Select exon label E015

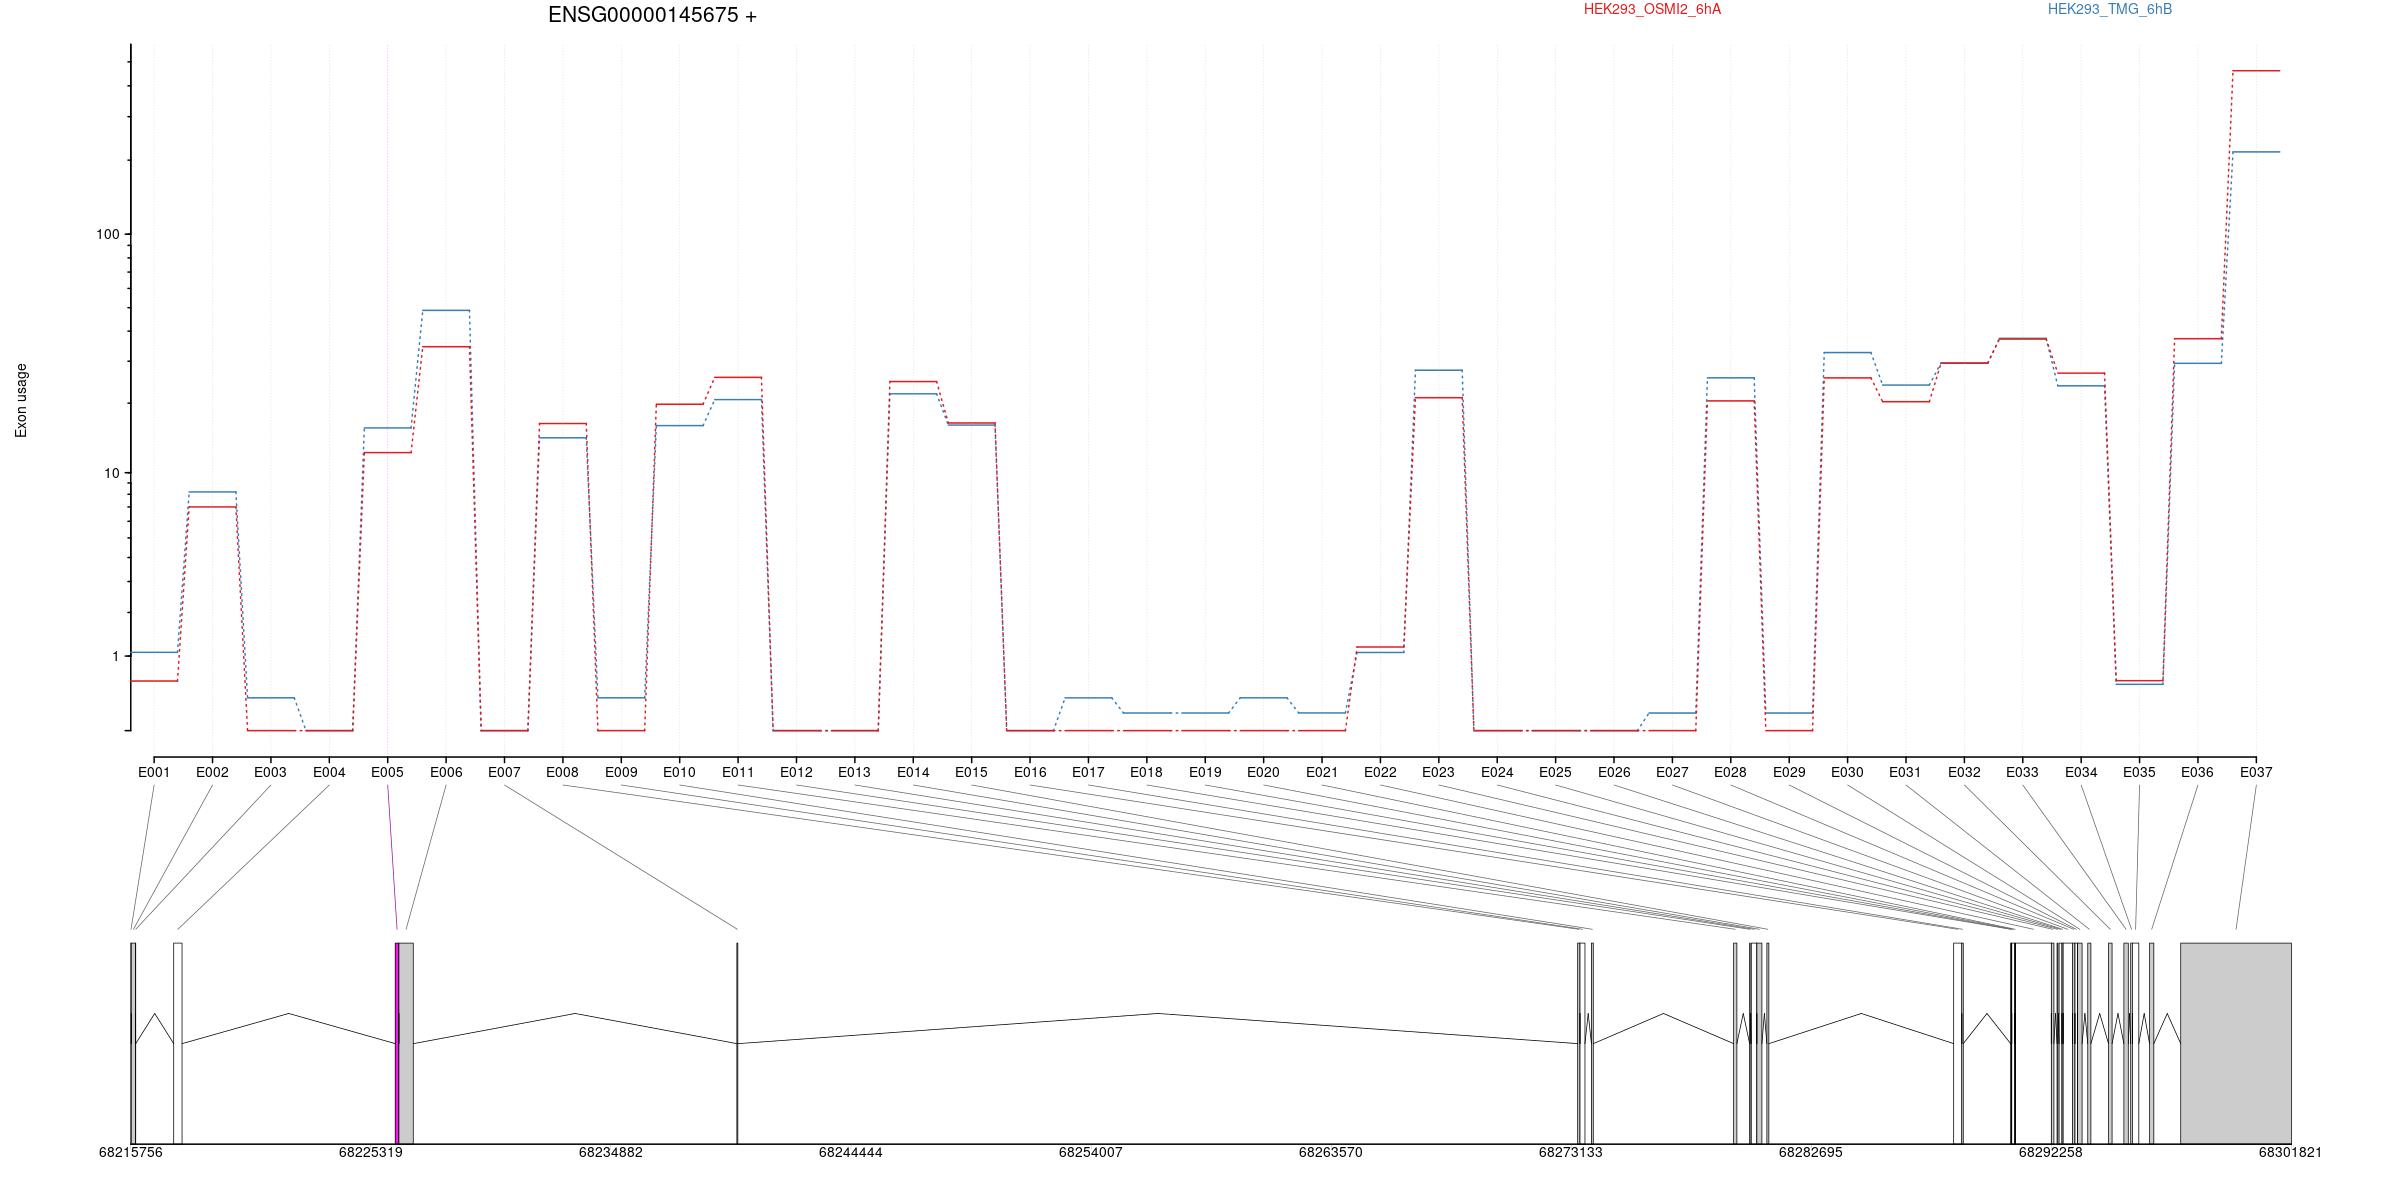point(971,773)
